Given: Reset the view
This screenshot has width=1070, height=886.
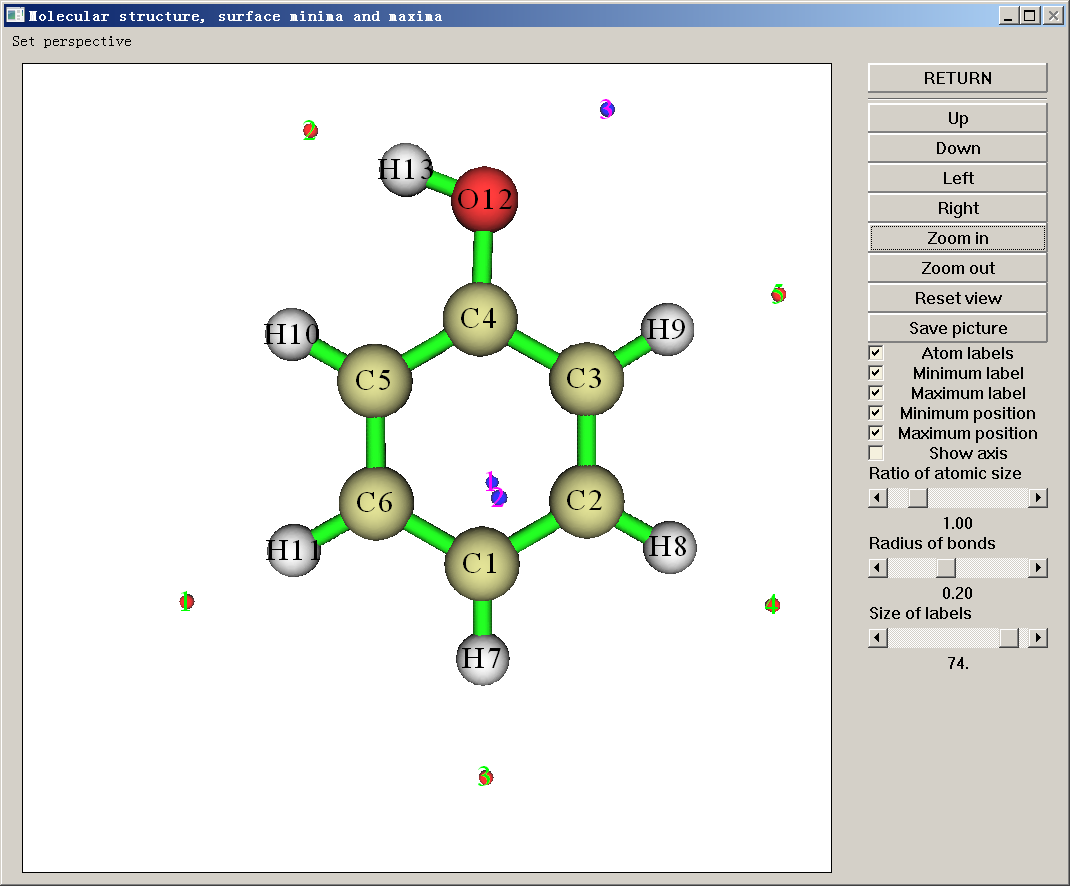Looking at the screenshot, I should point(957,298).
